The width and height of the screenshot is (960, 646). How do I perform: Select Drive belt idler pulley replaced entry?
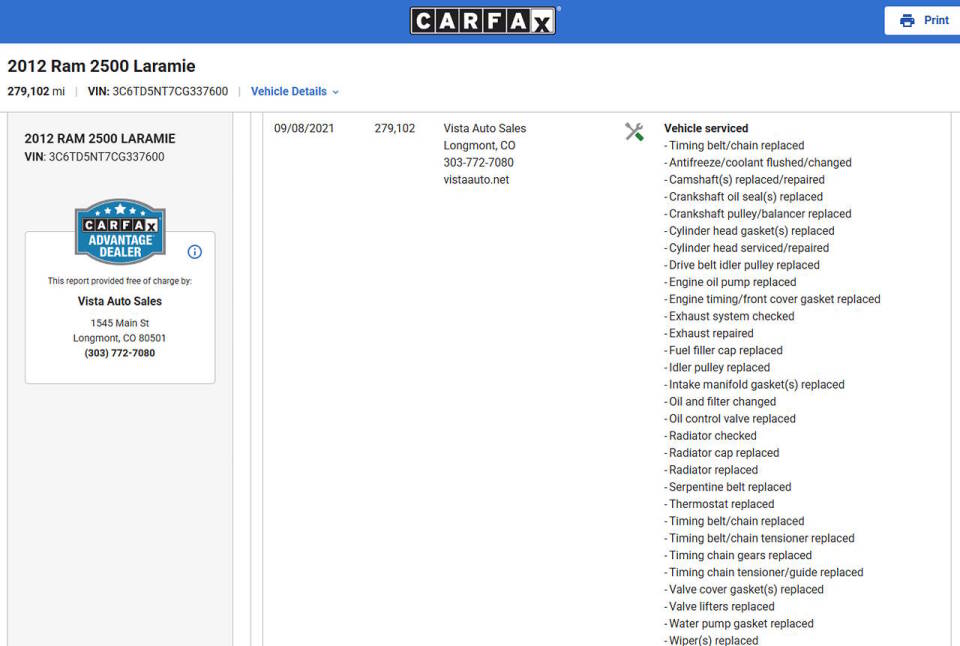click(x=742, y=265)
